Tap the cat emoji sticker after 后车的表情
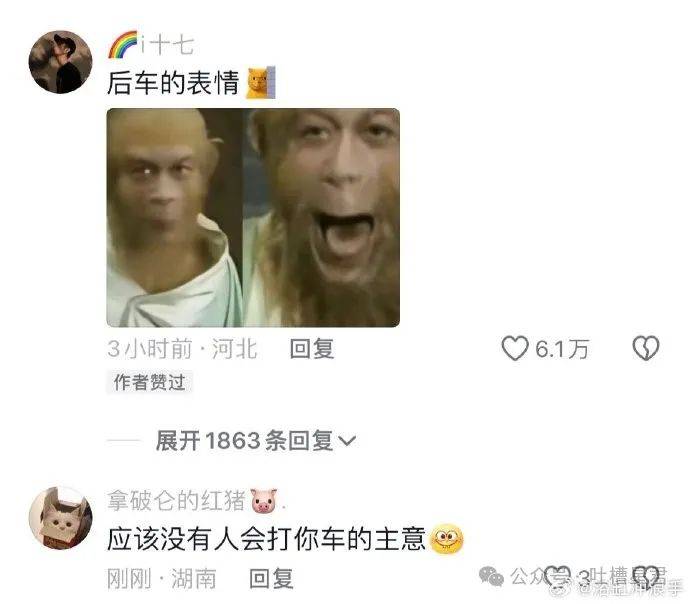This screenshot has height=604, width=690. (x=261, y=82)
